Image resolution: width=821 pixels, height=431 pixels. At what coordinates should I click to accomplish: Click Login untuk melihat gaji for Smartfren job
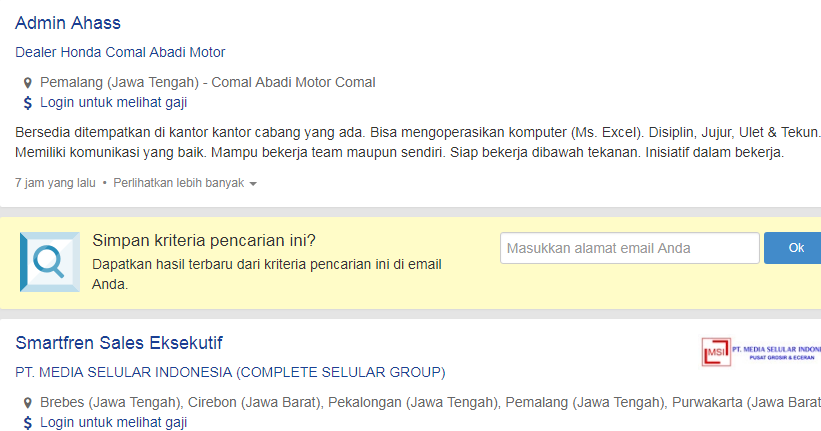(x=113, y=422)
